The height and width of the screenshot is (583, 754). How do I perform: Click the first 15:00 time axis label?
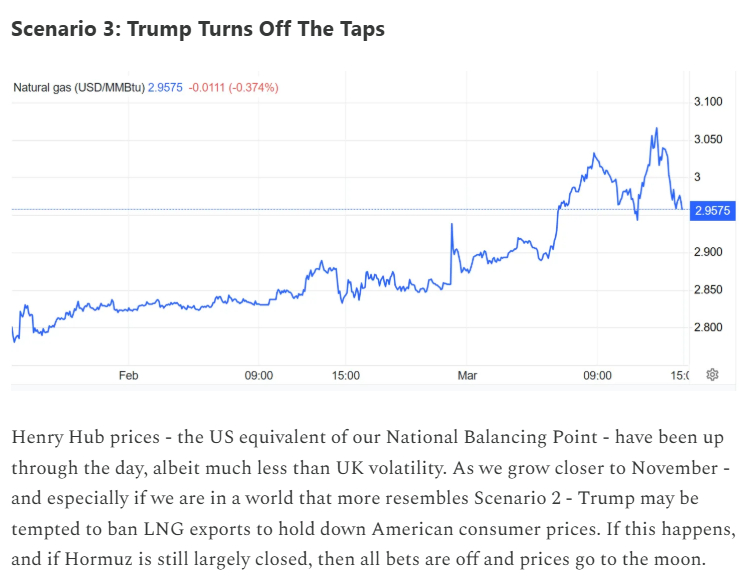point(345,376)
